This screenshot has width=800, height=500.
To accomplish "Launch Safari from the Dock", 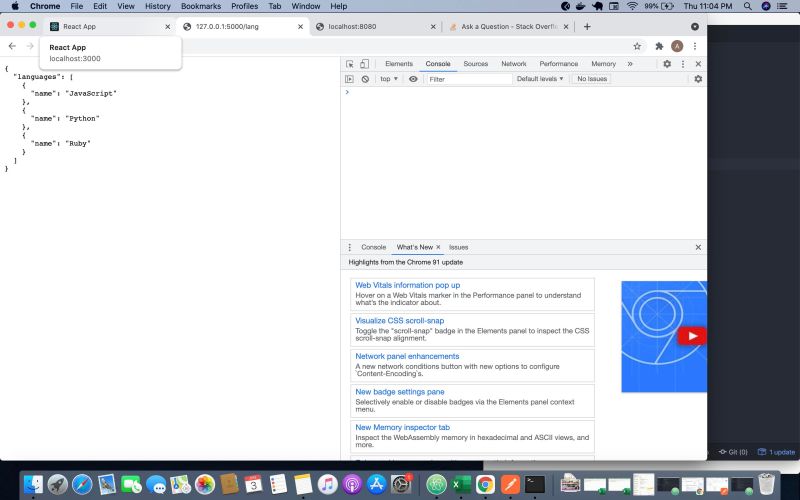I will (82, 484).
